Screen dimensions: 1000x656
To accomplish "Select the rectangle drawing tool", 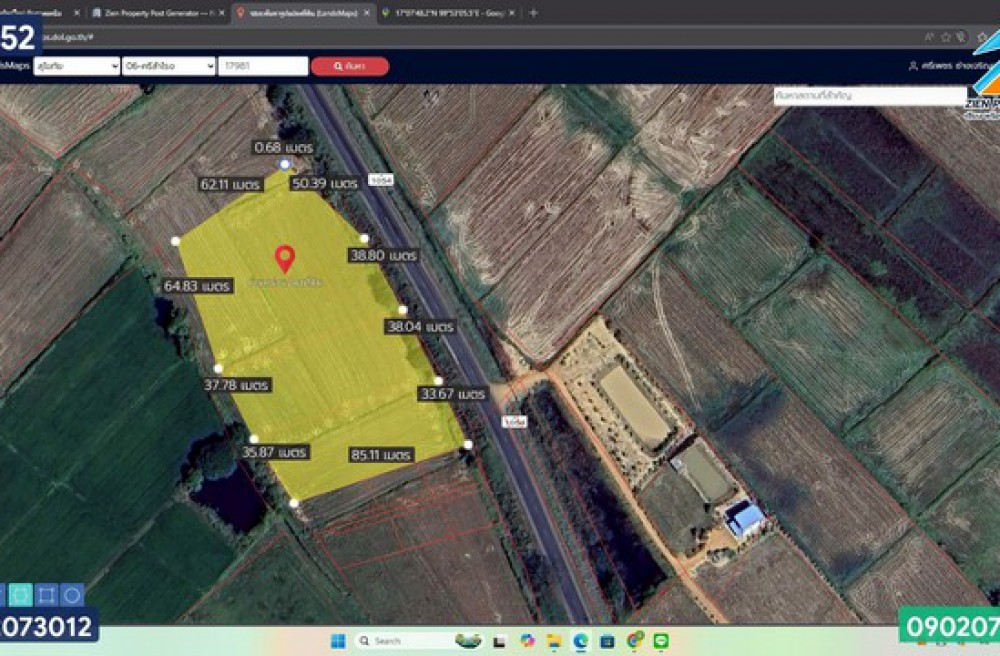I will point(46,595).
